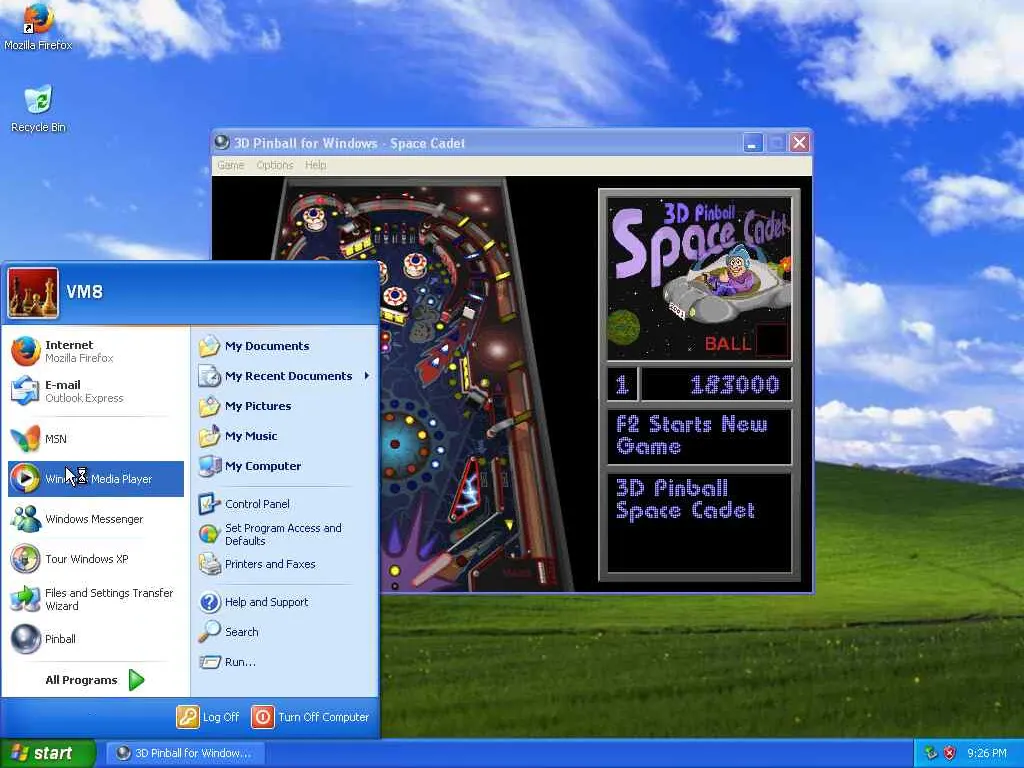Open Files and Settings Transfer Wizard
Image resolution: width=1024 pixels, height=768 pixels.
point(96,599)
